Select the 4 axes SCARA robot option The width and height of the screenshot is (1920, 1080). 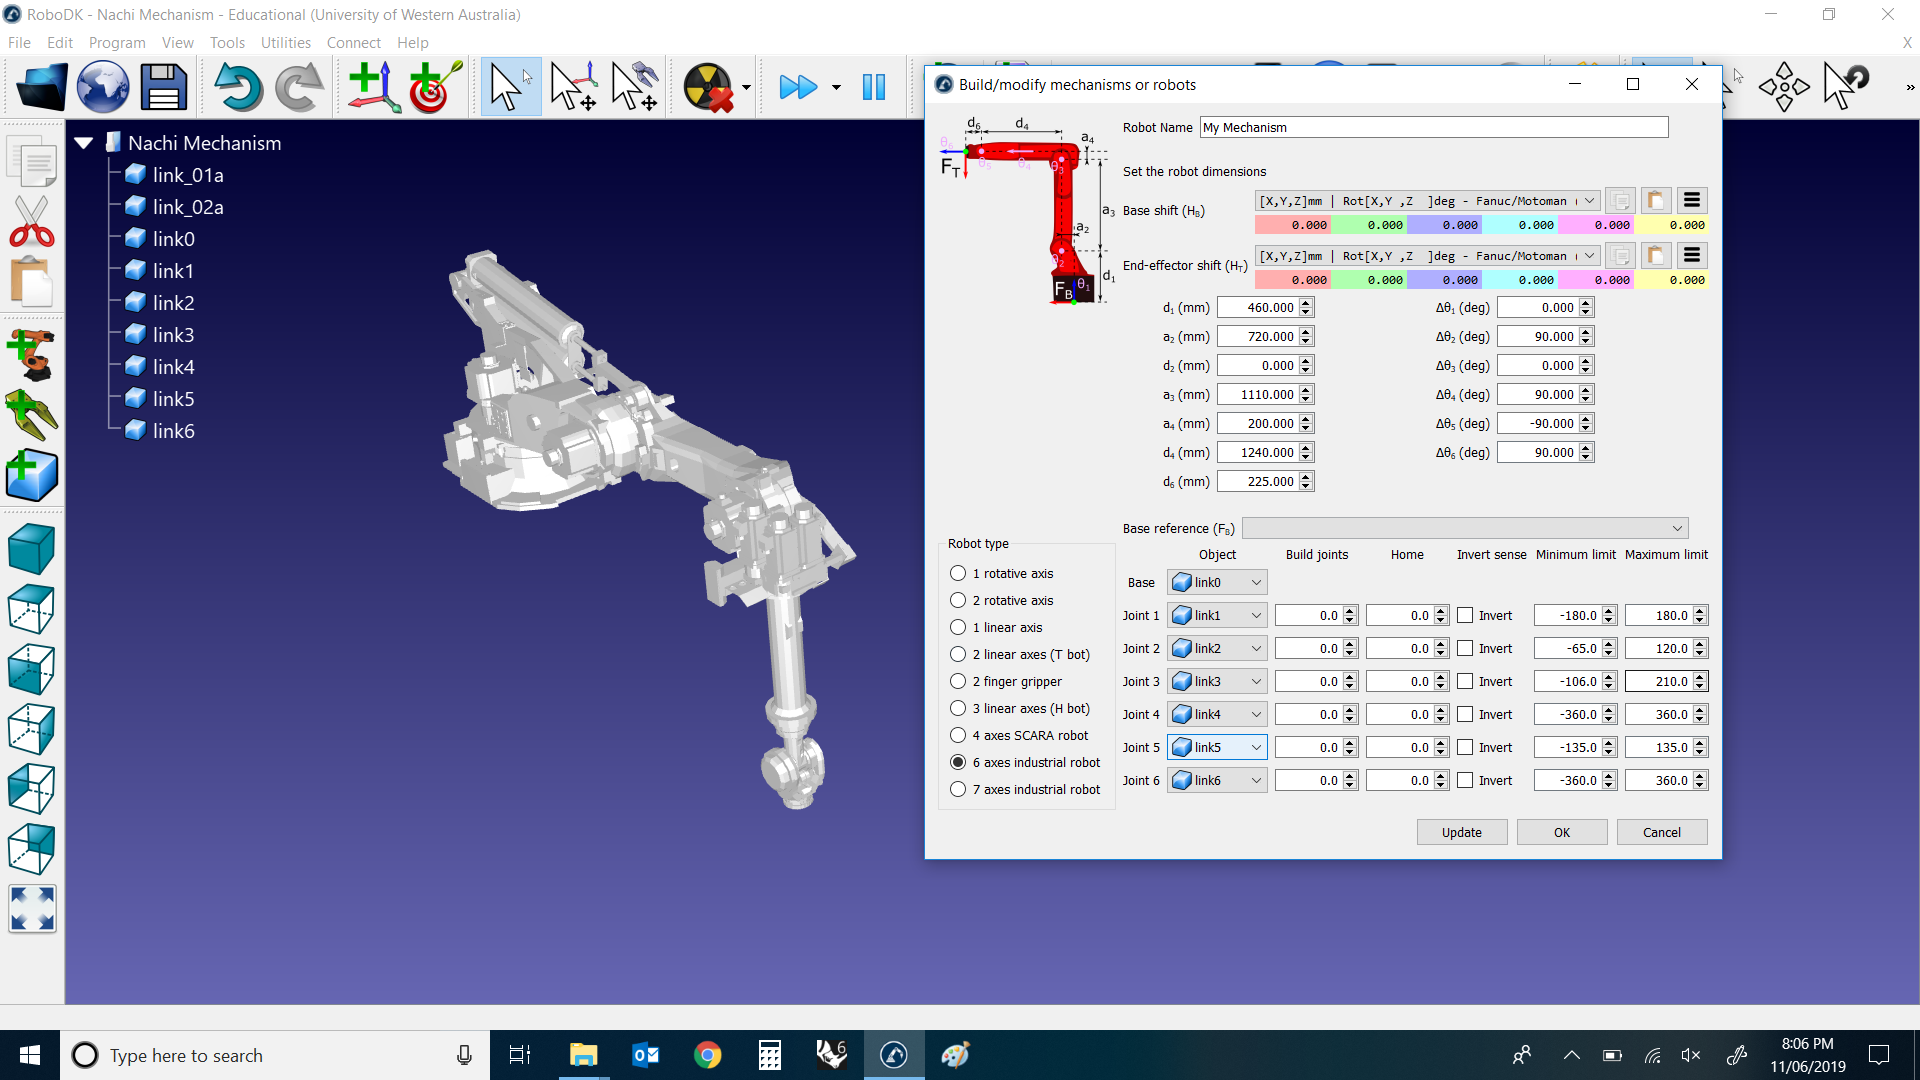coord(958,735)
